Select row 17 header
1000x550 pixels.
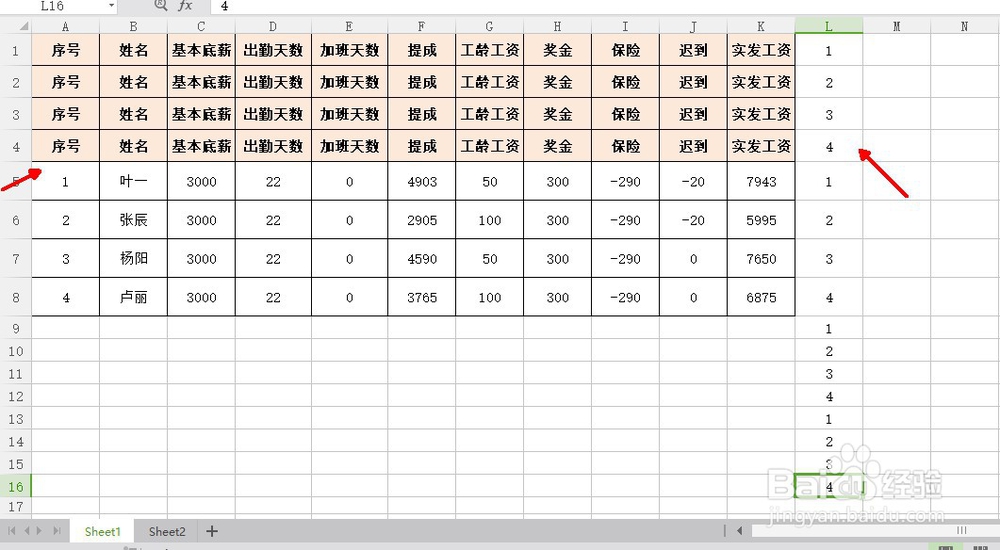pos(16,507)
